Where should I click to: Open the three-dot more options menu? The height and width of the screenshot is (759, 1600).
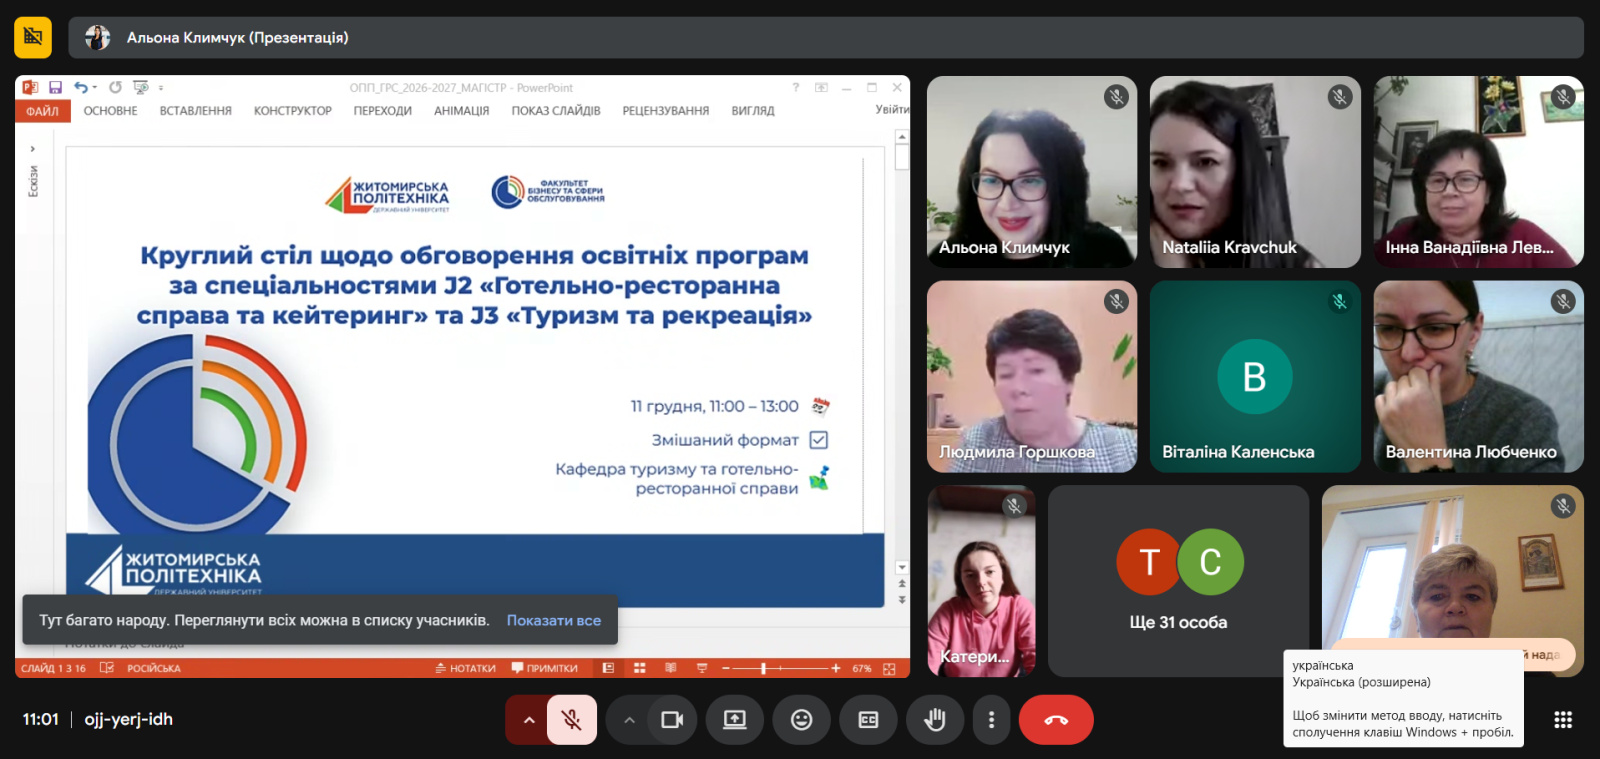pos(991,720)
